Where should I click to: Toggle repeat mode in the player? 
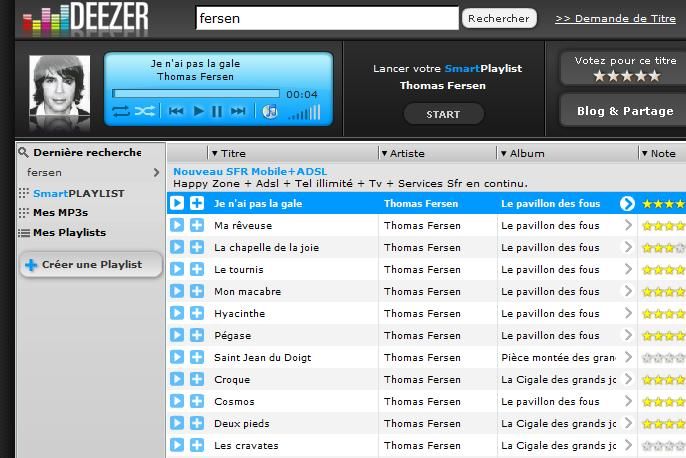pyautogui.click(x=121, y=112)
